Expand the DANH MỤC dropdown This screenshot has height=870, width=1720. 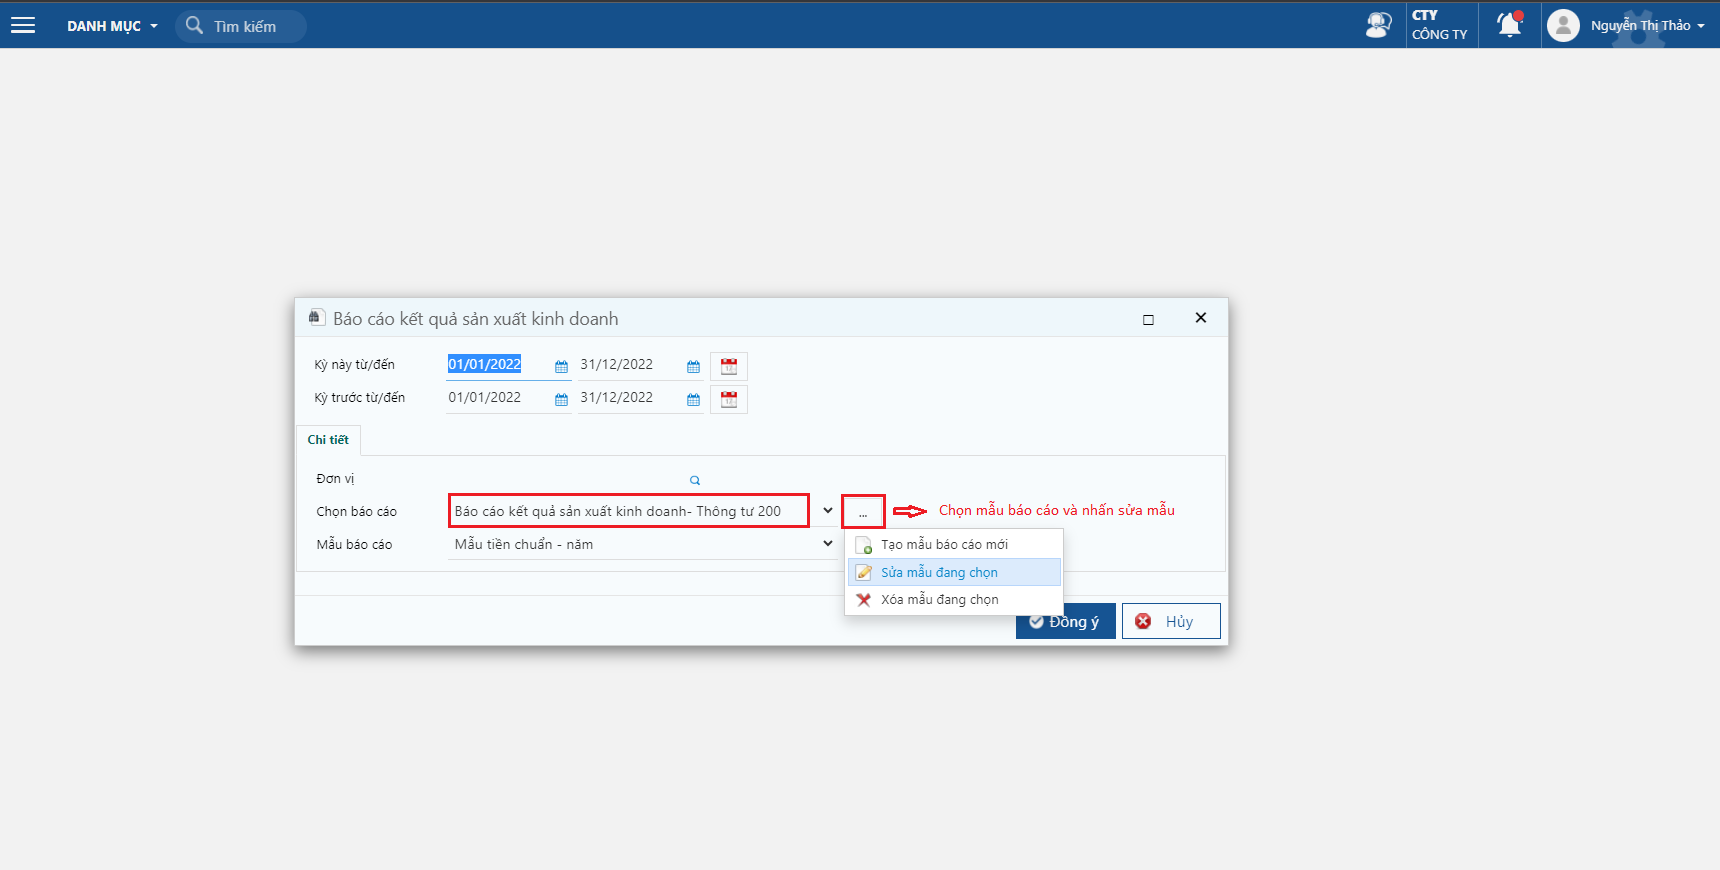tap(112, 26)
